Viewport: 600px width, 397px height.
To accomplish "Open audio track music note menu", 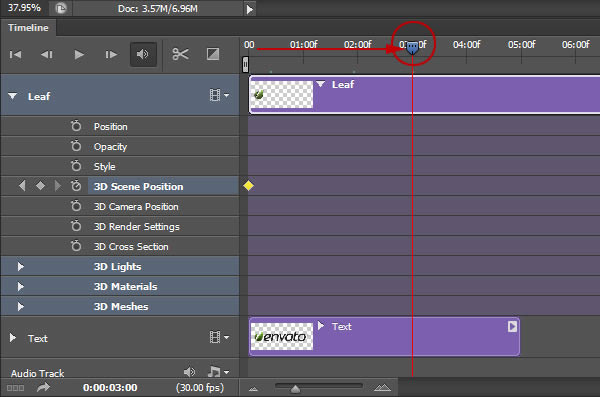I will pos(218,371).
